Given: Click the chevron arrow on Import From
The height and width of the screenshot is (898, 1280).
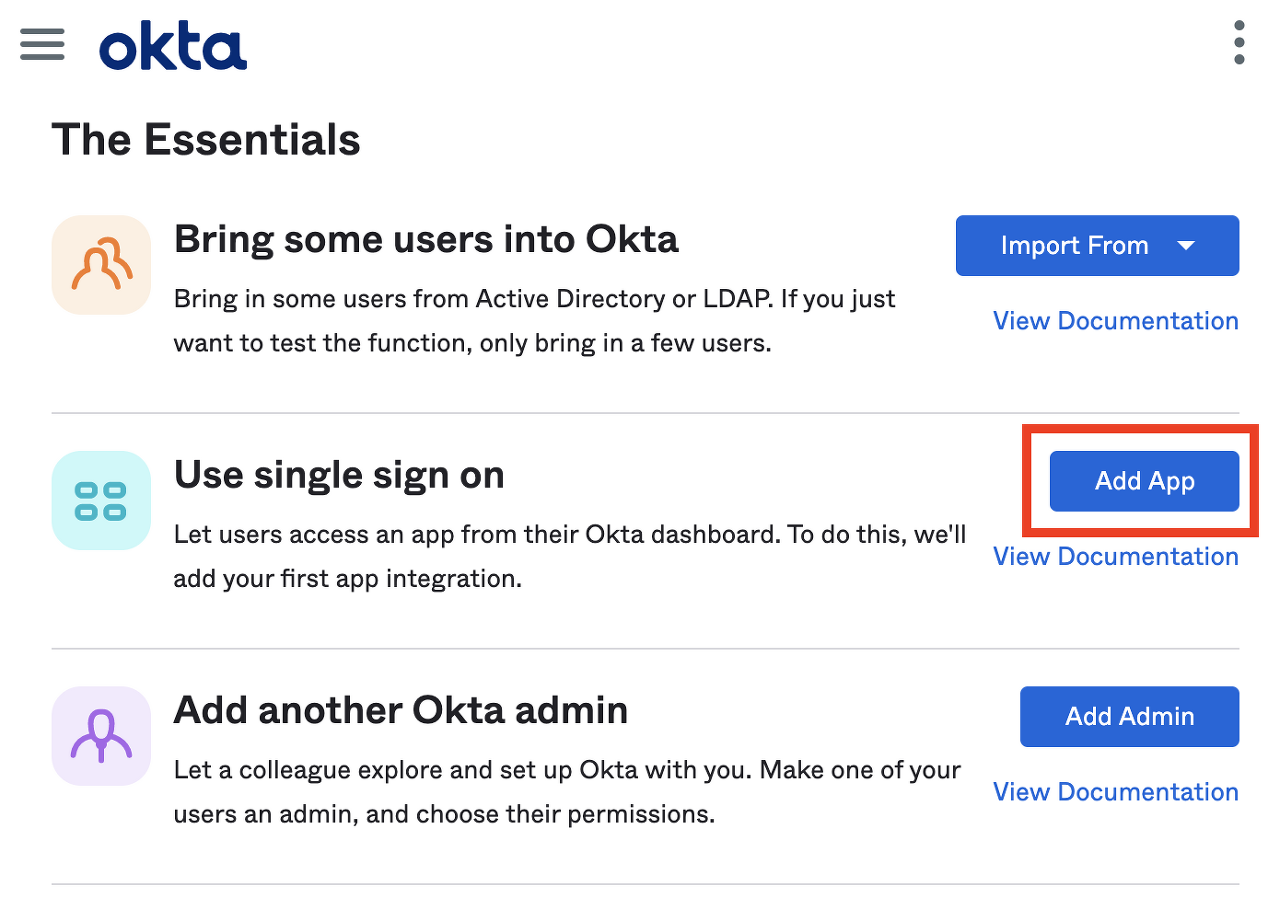Looking at the screenshot, I should tap(1188, 245).
